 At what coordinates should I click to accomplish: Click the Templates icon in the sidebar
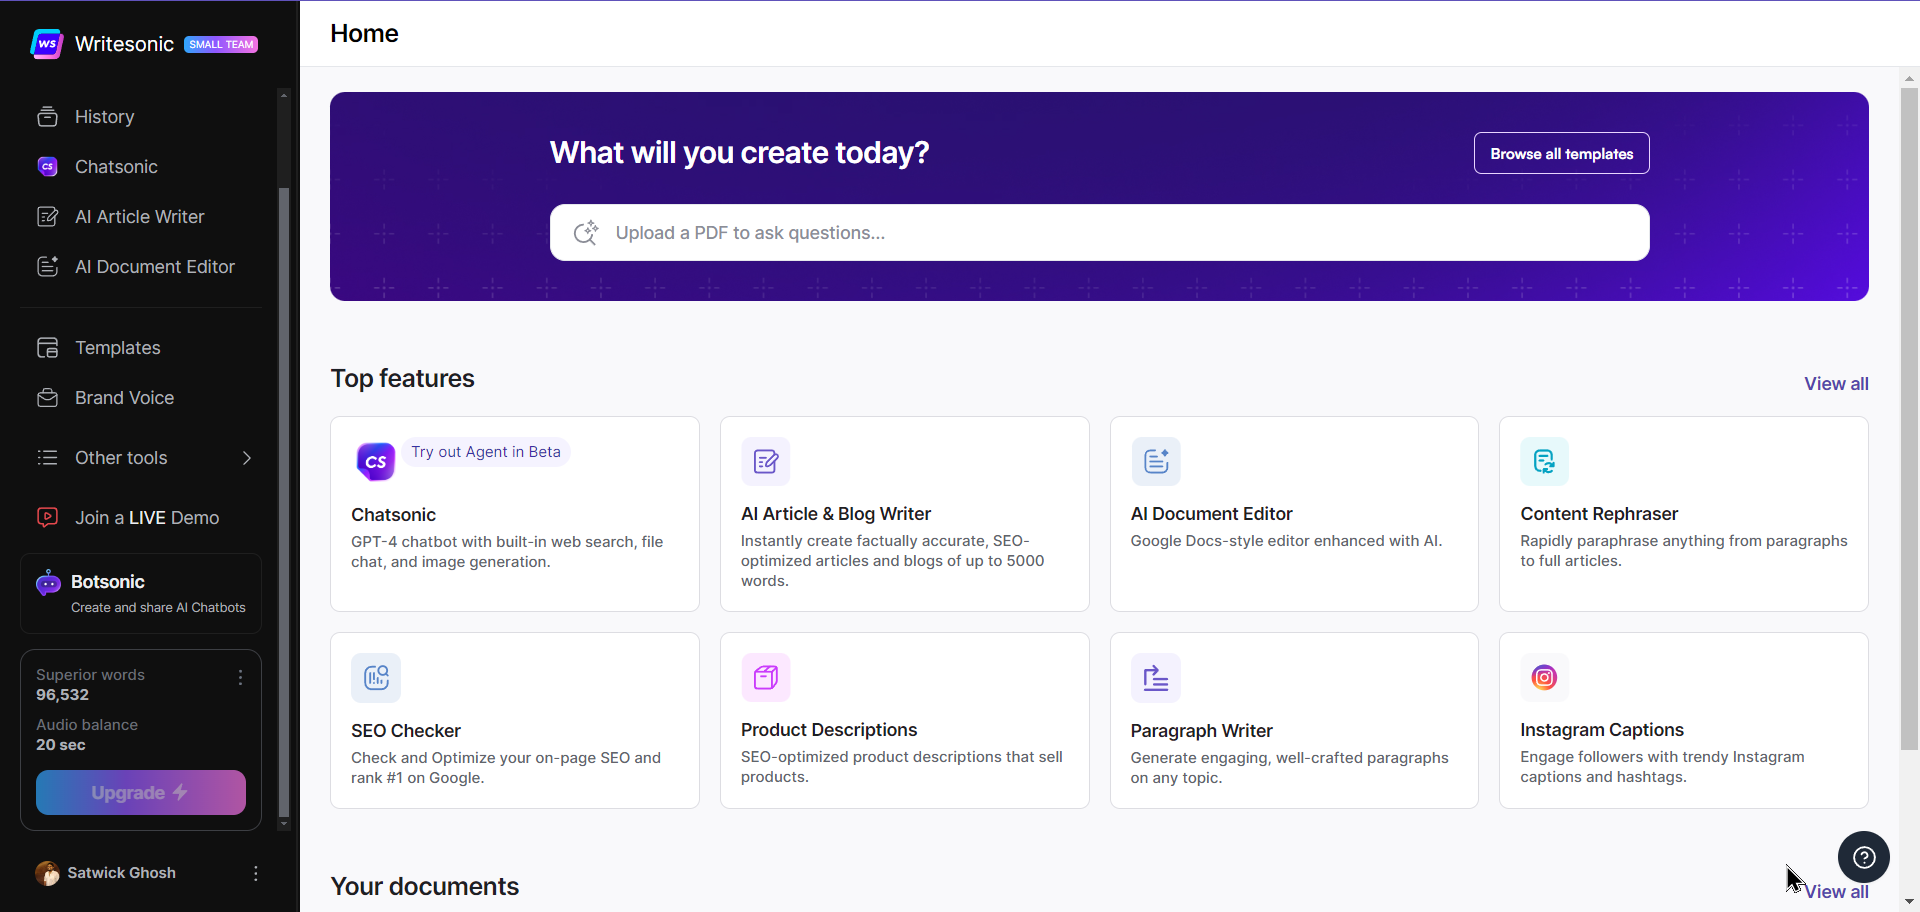pyautogui.click(x=47, y=347)
